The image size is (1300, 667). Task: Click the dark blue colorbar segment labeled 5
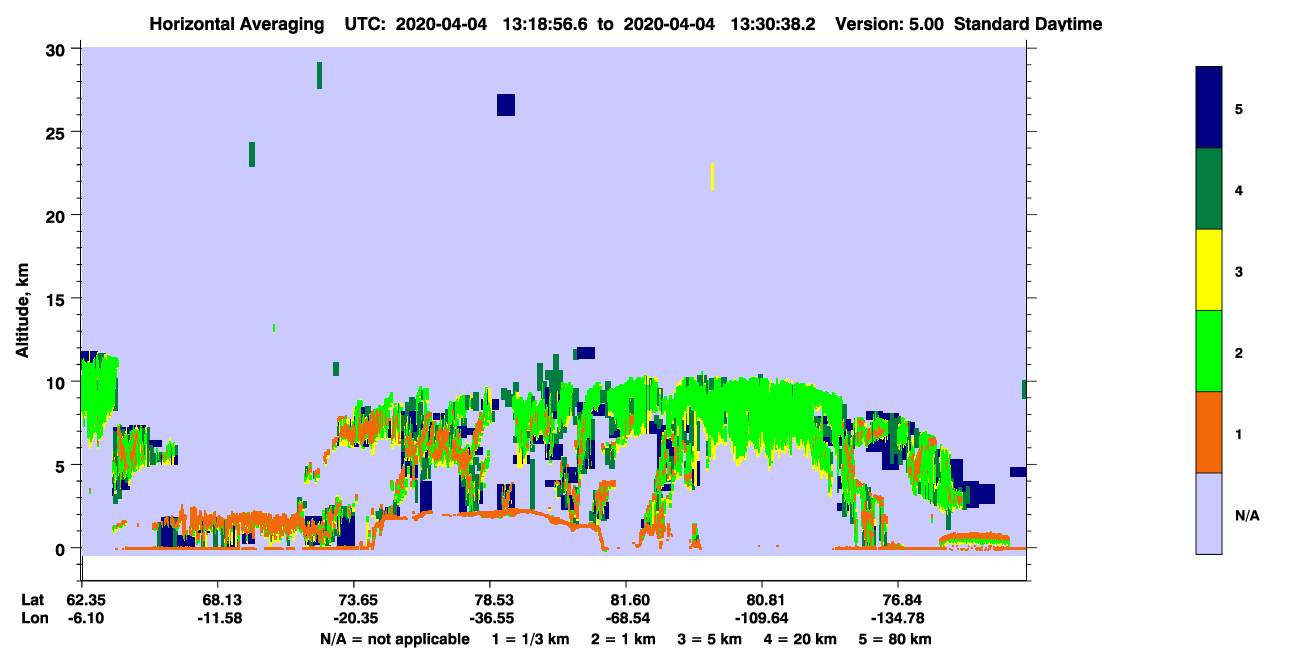pos(1209,107)
